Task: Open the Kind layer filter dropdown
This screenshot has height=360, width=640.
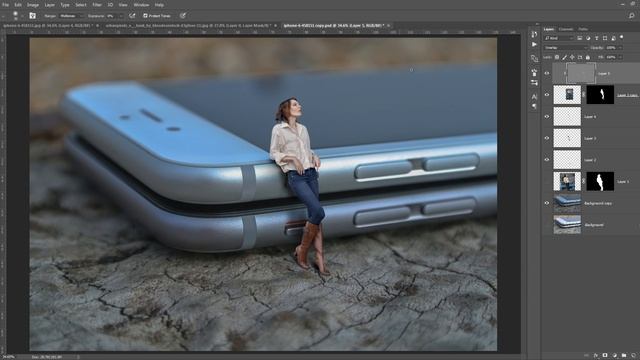Action: tap(558, 38)
